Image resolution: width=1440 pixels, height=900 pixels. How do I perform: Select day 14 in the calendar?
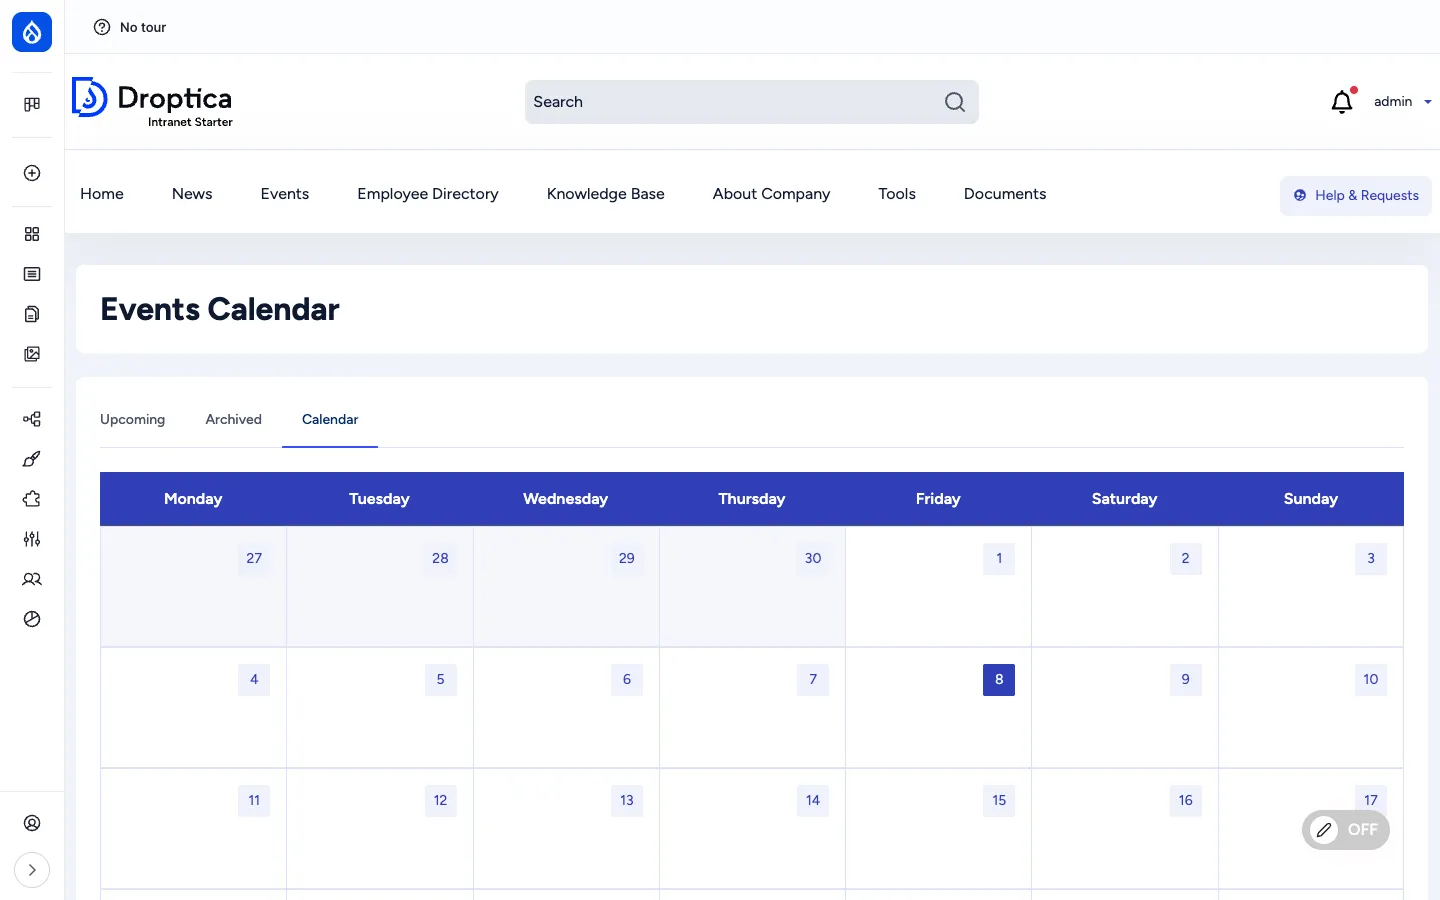pos(813,801)
